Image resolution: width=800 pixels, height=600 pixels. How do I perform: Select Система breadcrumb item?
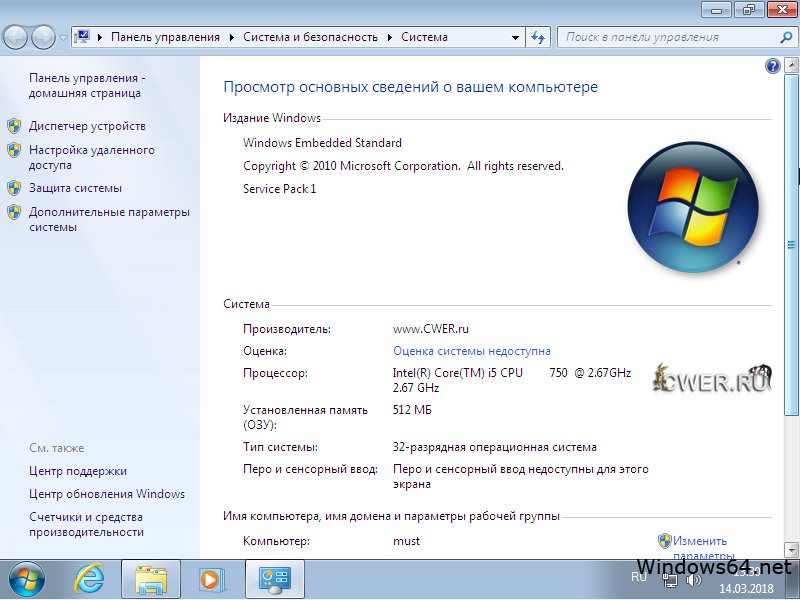pyautogui.click(x=424, y=37)
